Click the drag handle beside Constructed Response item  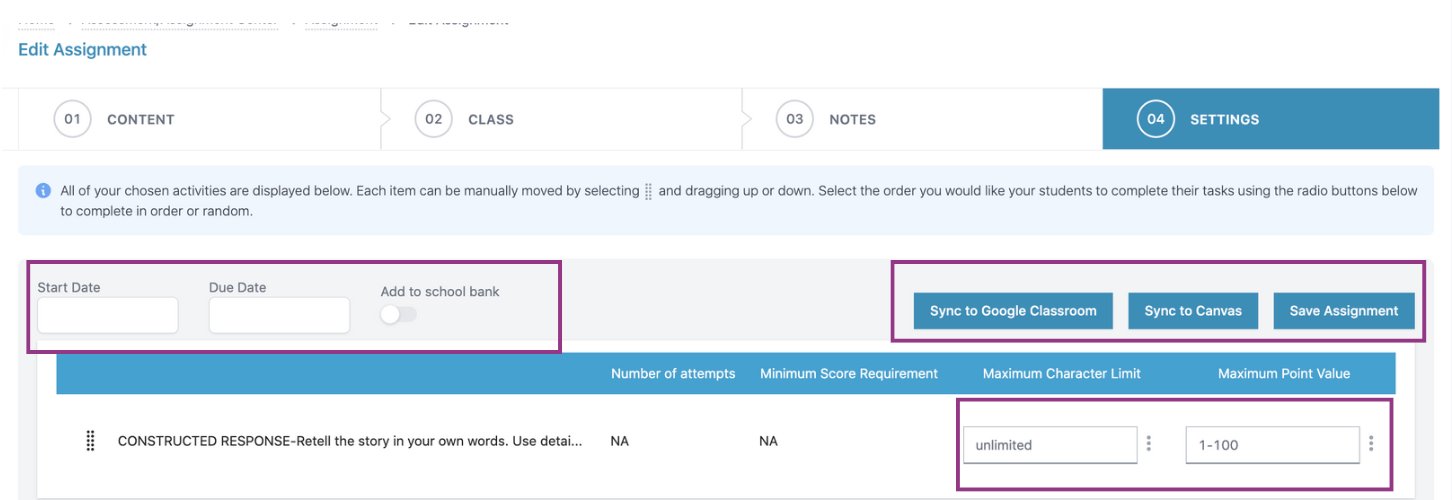pos(90,441)
